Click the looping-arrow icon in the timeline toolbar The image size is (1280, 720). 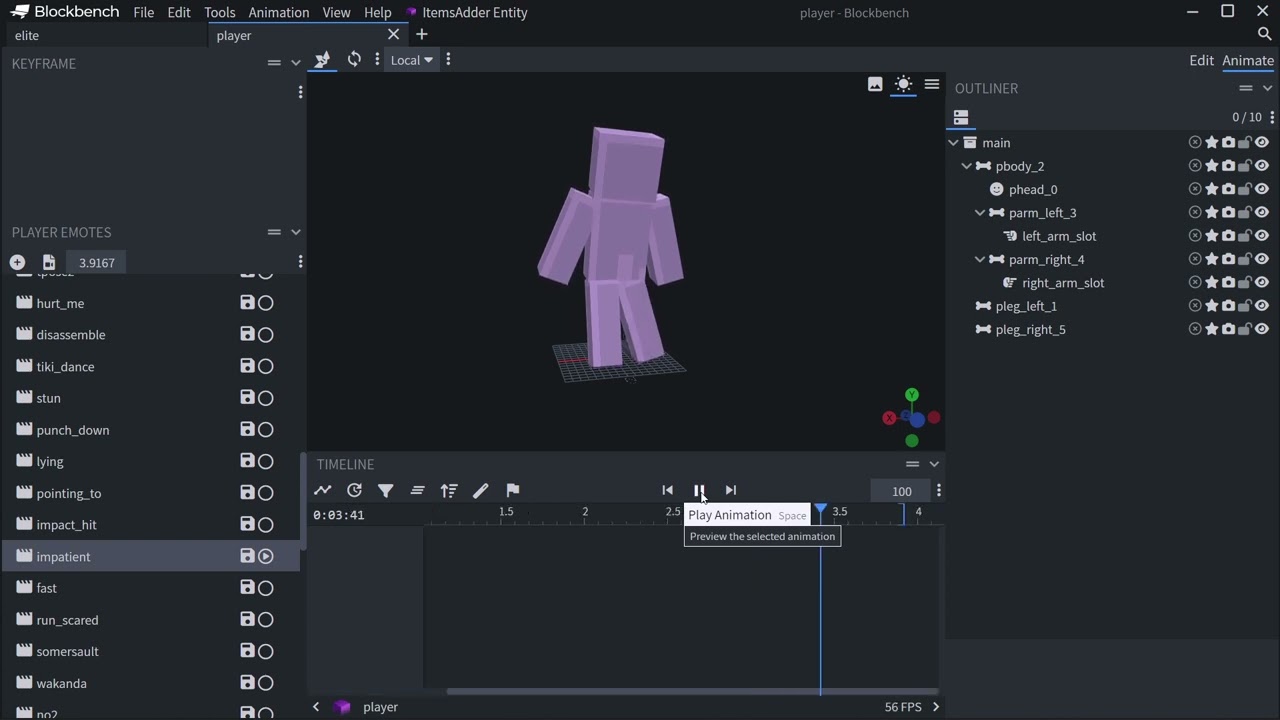[354, 490]
